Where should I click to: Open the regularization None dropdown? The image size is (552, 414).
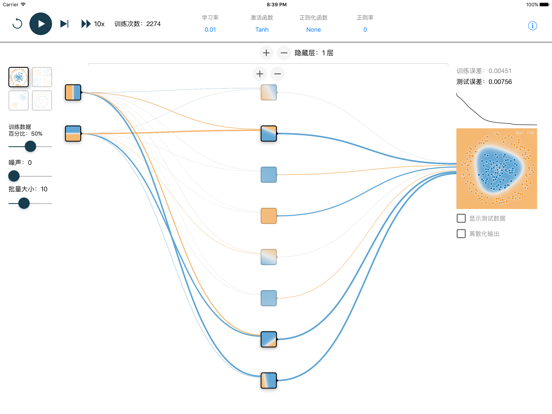tap(313, 30)
